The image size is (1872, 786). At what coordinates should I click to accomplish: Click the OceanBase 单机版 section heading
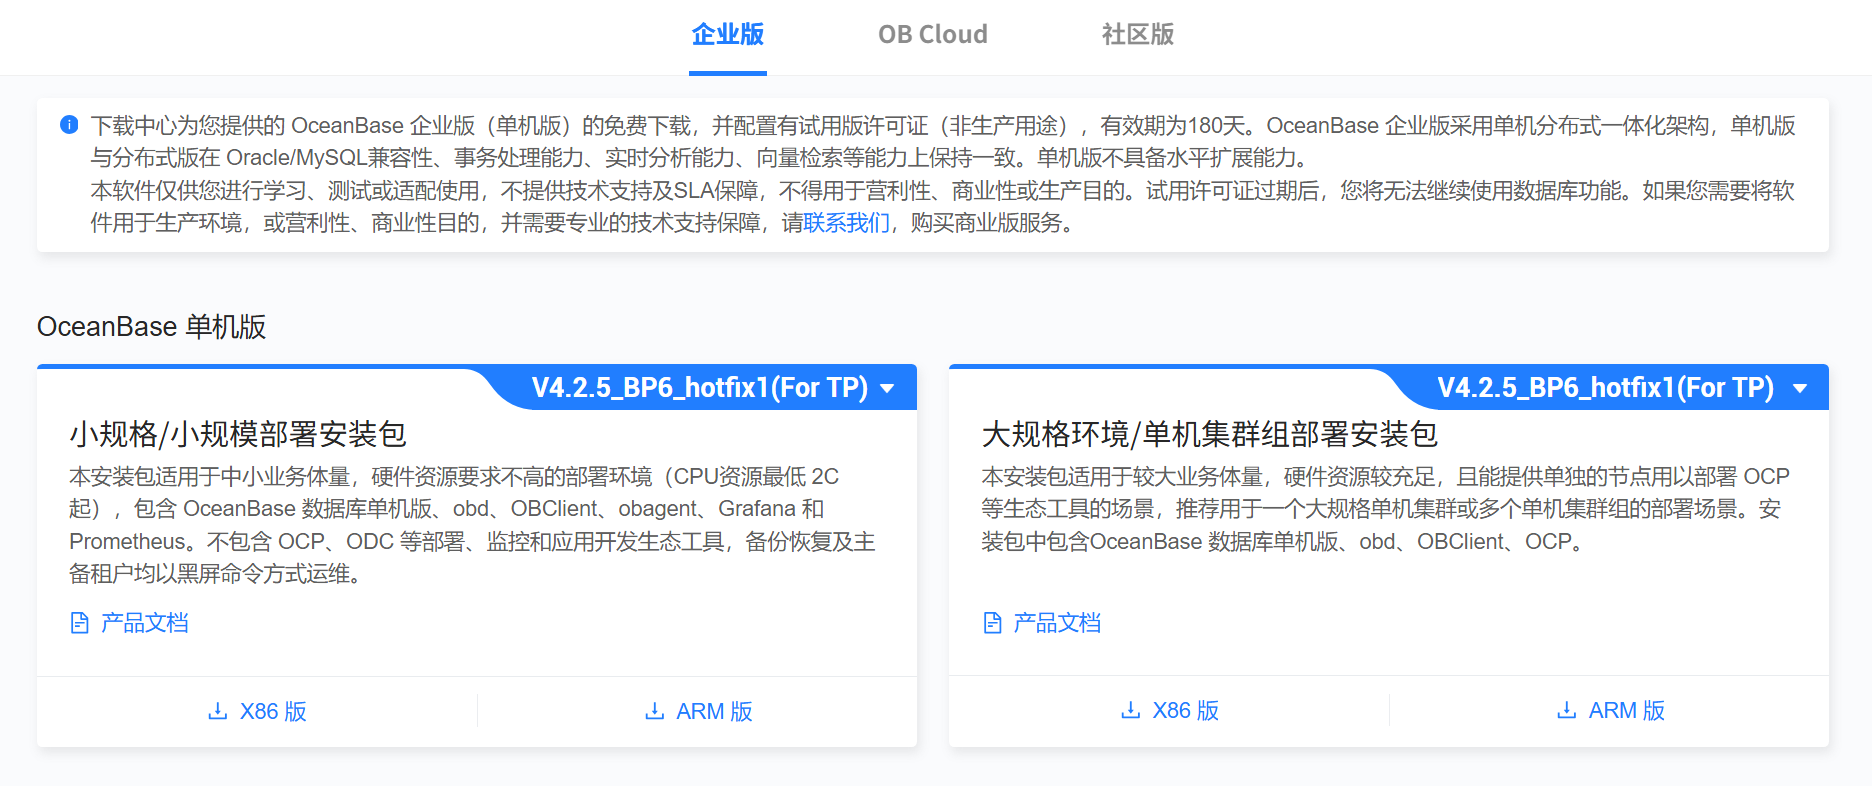click(151, 327)
